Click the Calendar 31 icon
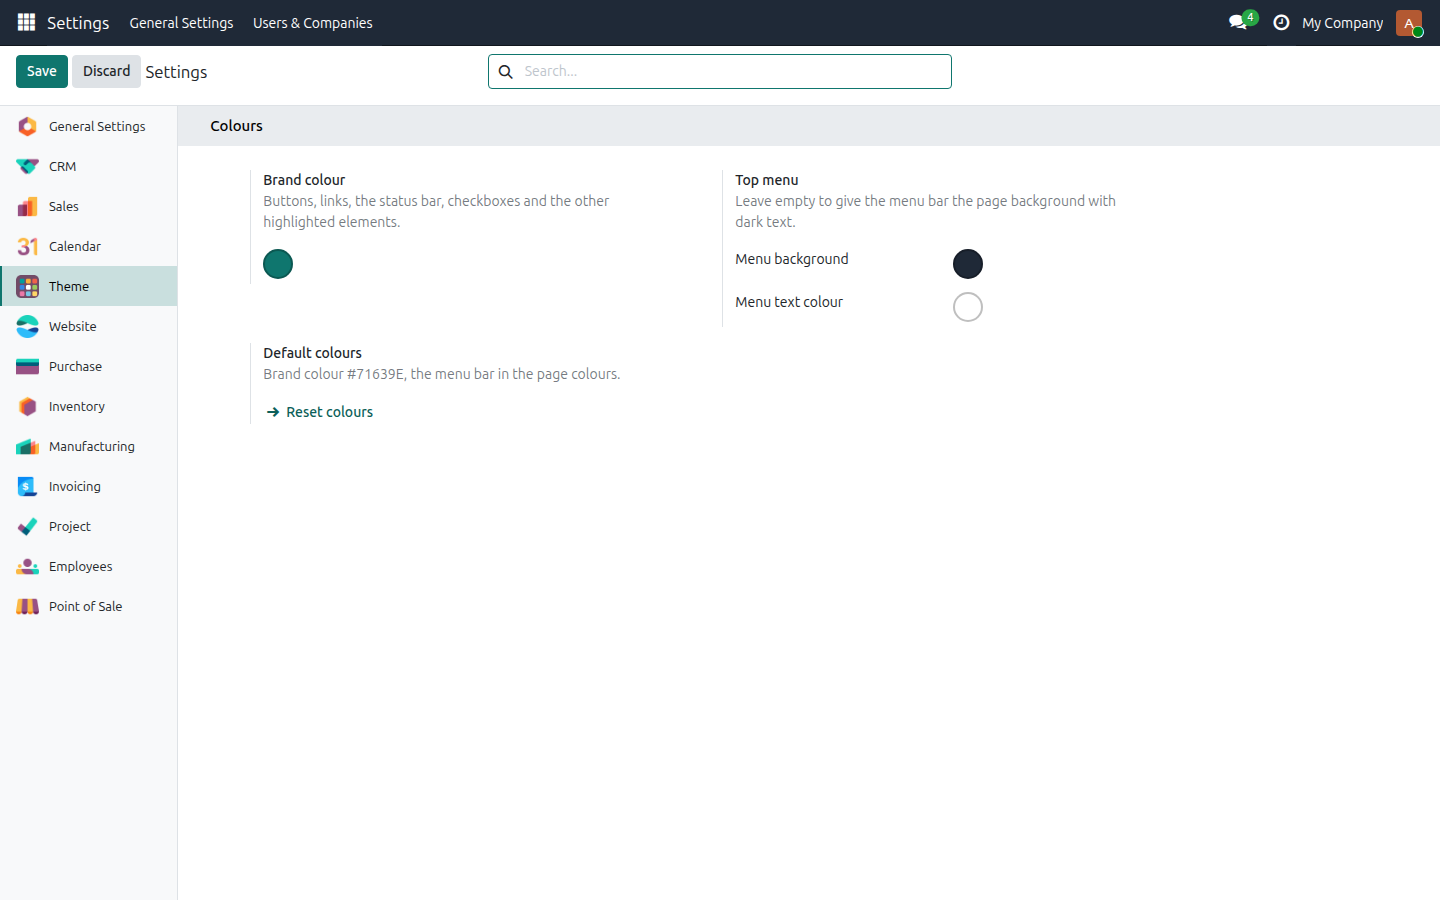Image resolution: width=1440 pixels, height=900 pixels. 28,246
